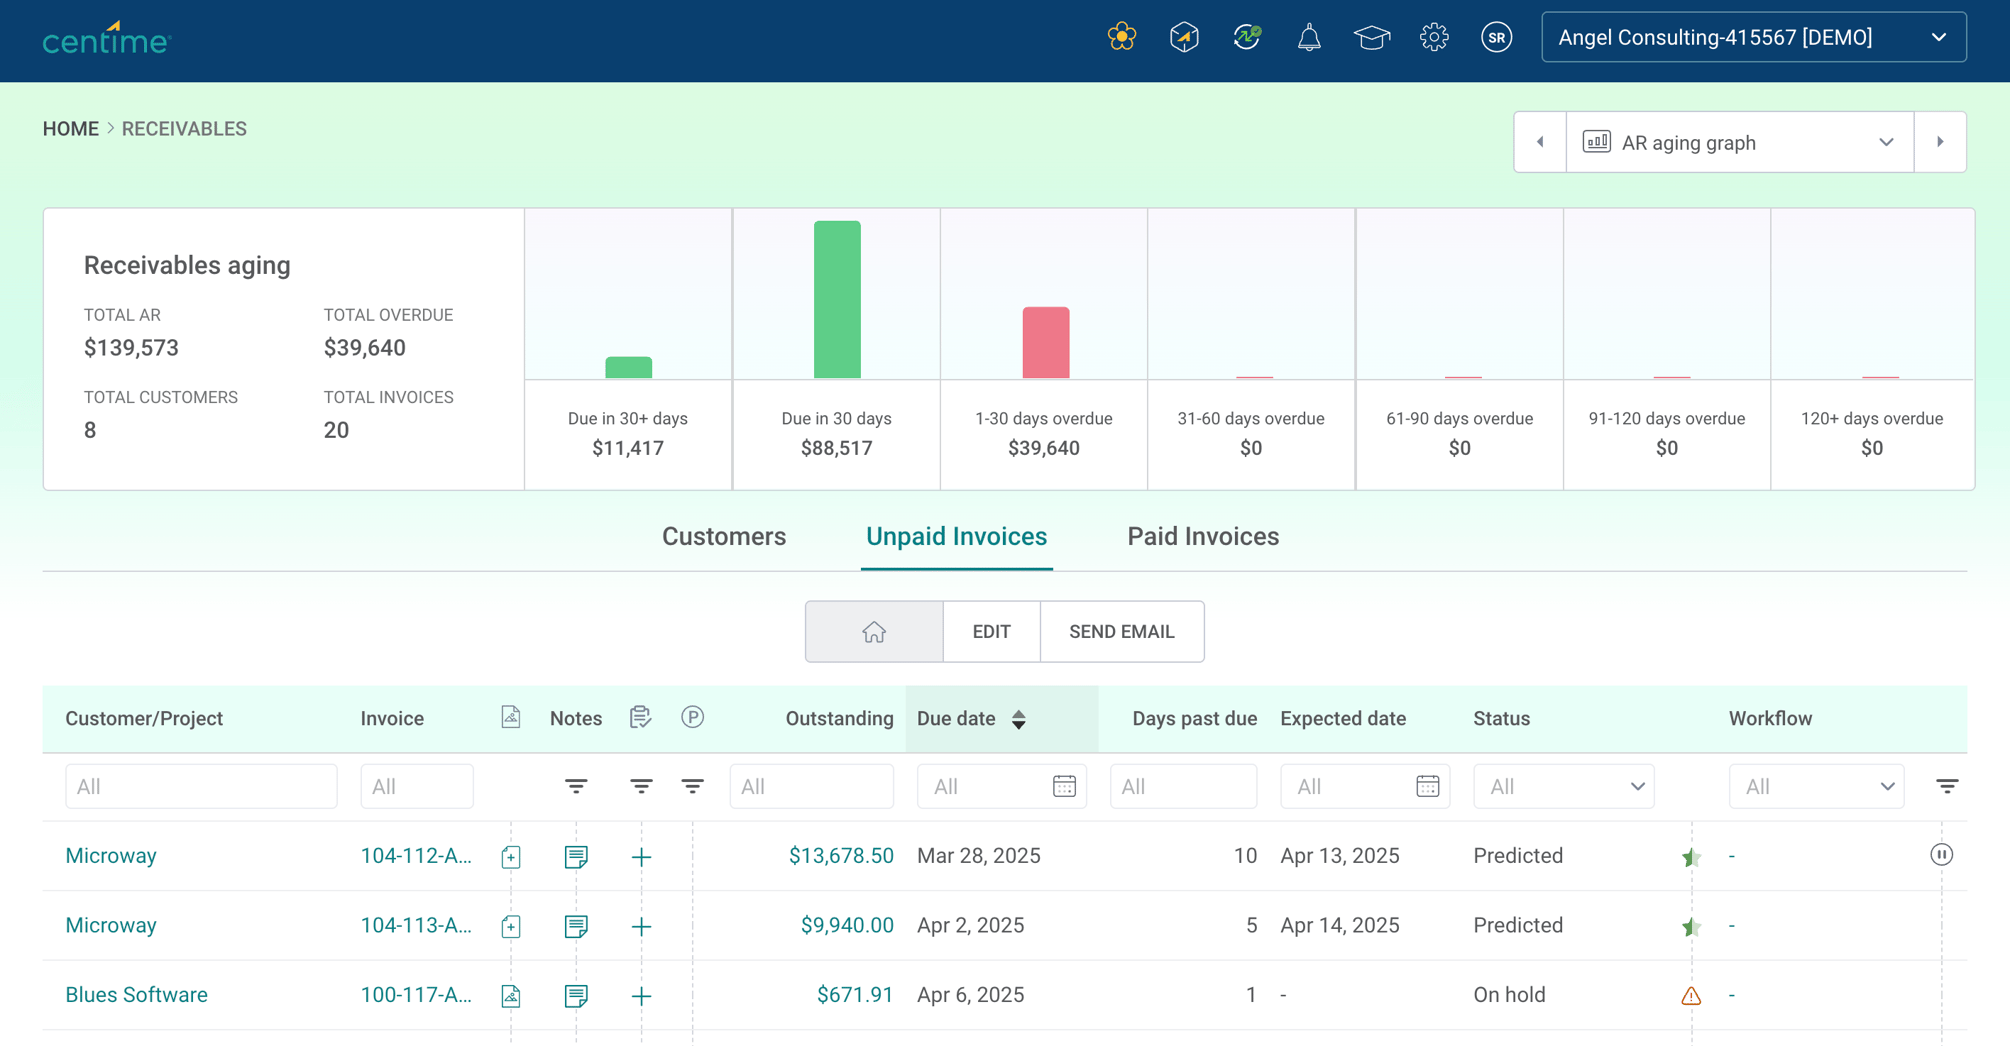Open the Status filter dropdown

tap(1562, 786)
